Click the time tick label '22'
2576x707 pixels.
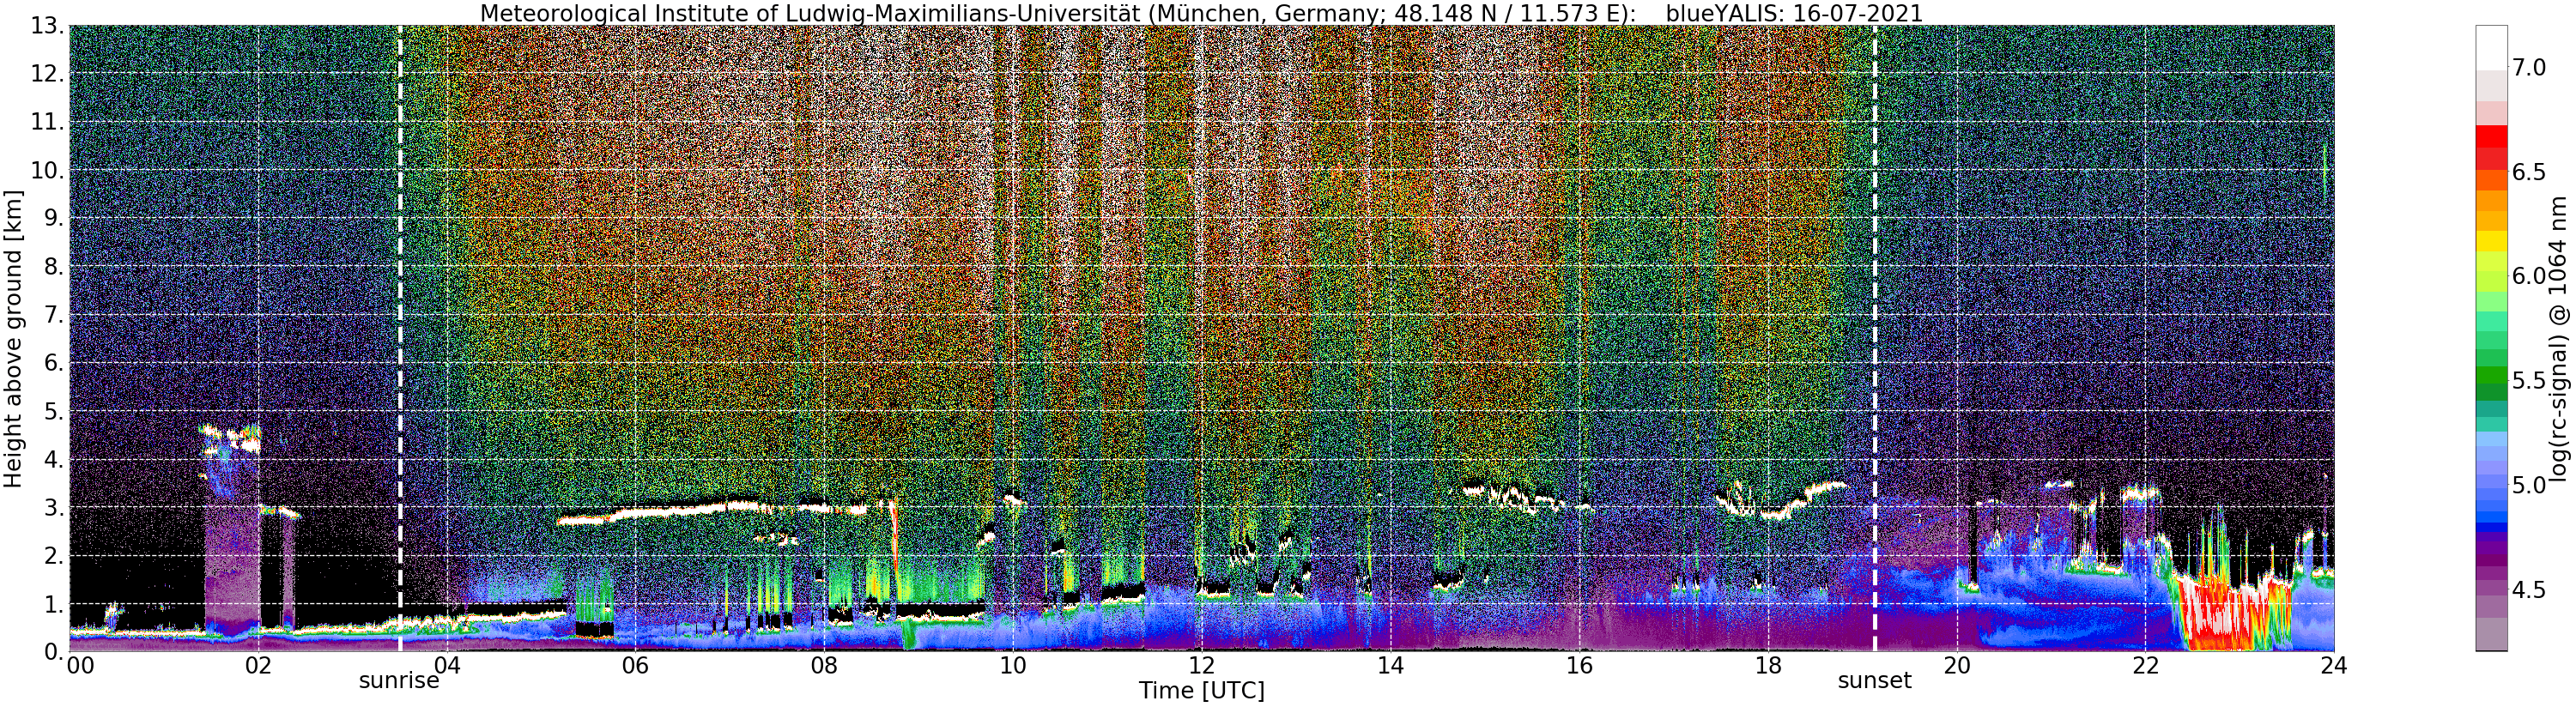tap(2146, 666)
